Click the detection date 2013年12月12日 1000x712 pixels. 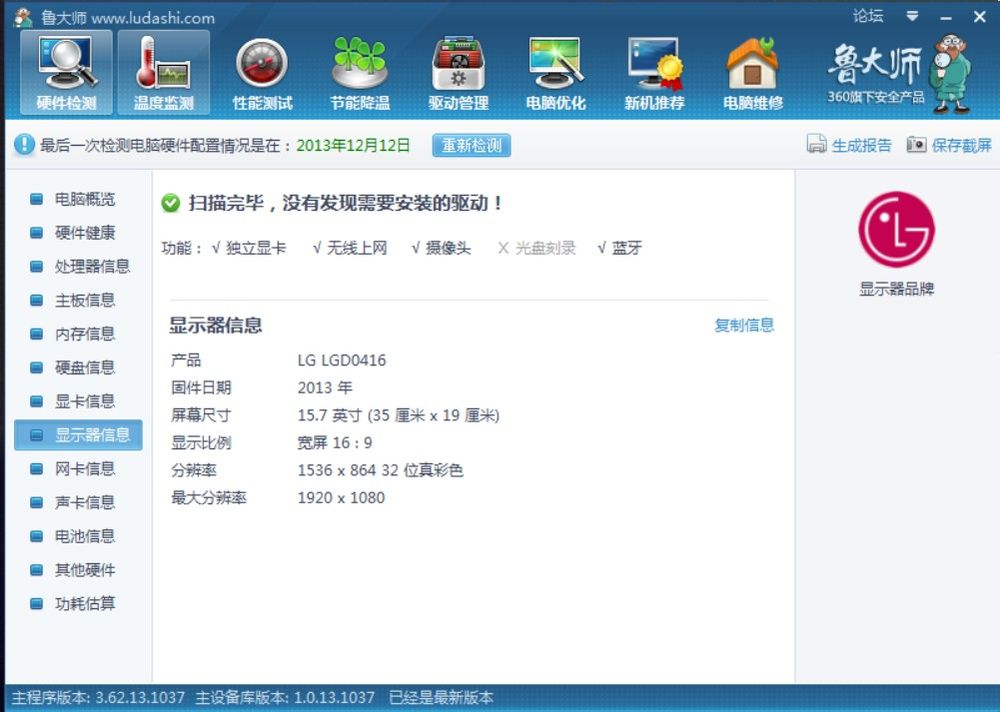[x=353, y=145]
